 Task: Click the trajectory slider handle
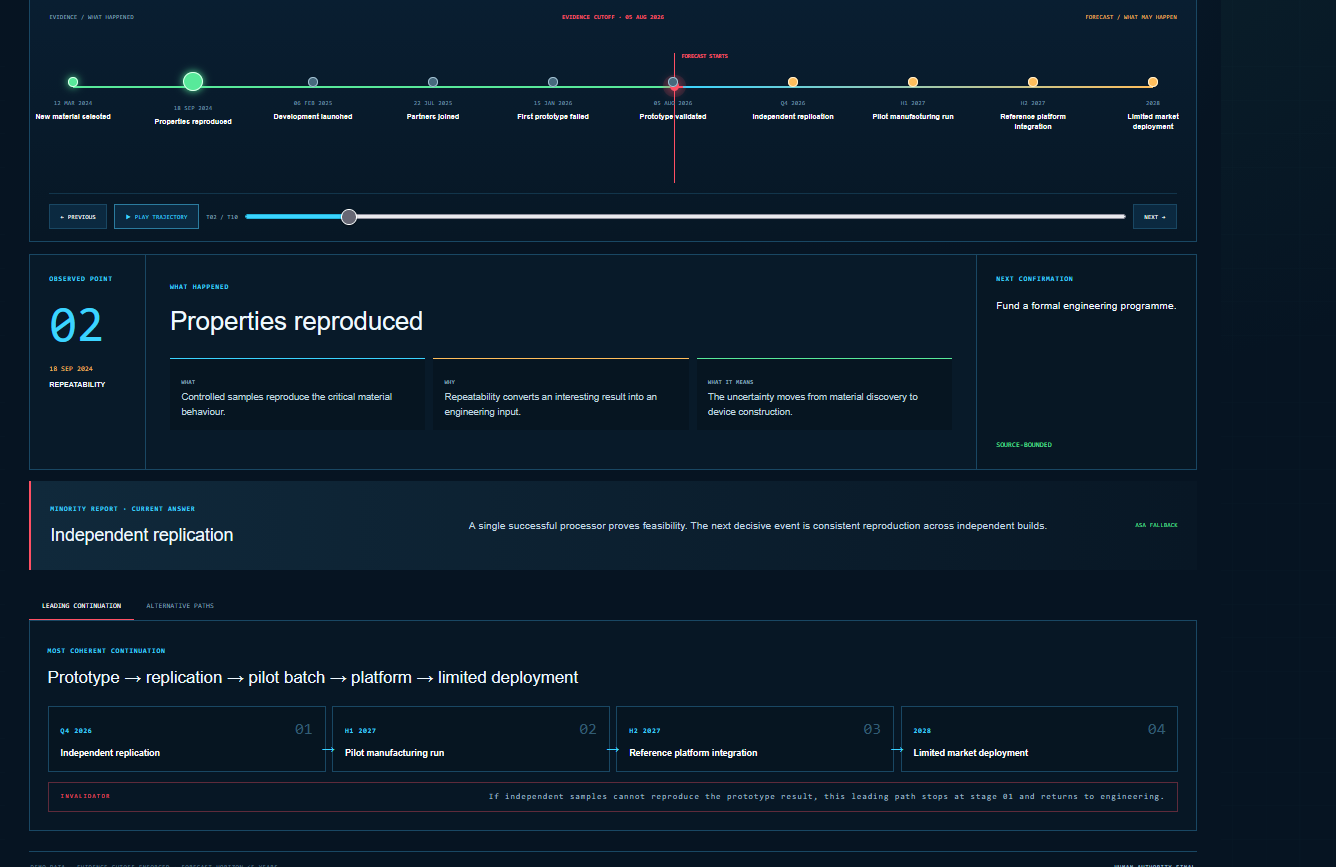(x=349, y=216)
